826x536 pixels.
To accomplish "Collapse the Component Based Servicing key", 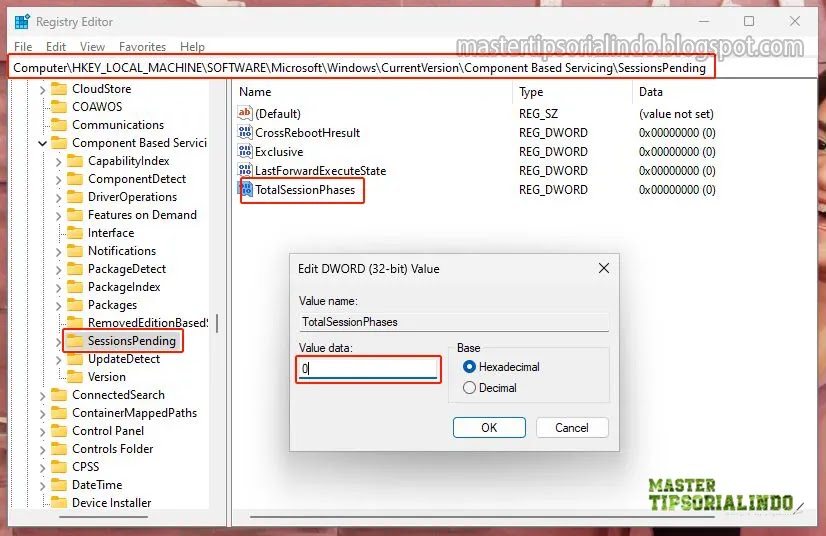I will point(43,143).
